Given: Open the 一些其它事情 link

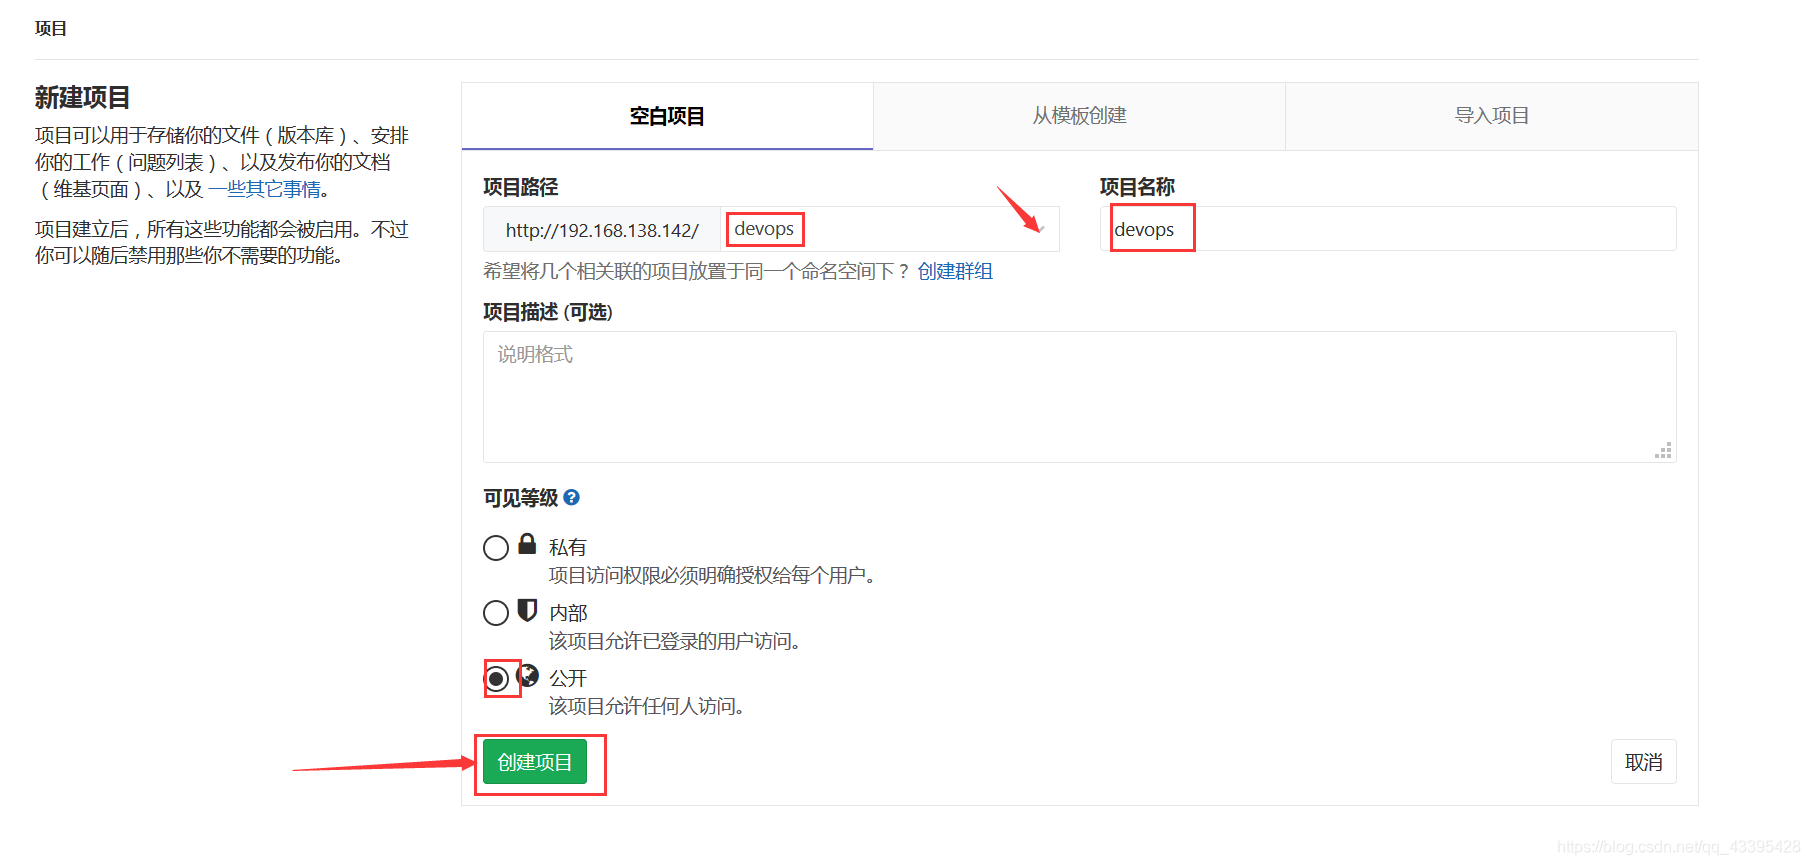Looking at the screenshot, I should coord(264,189).
